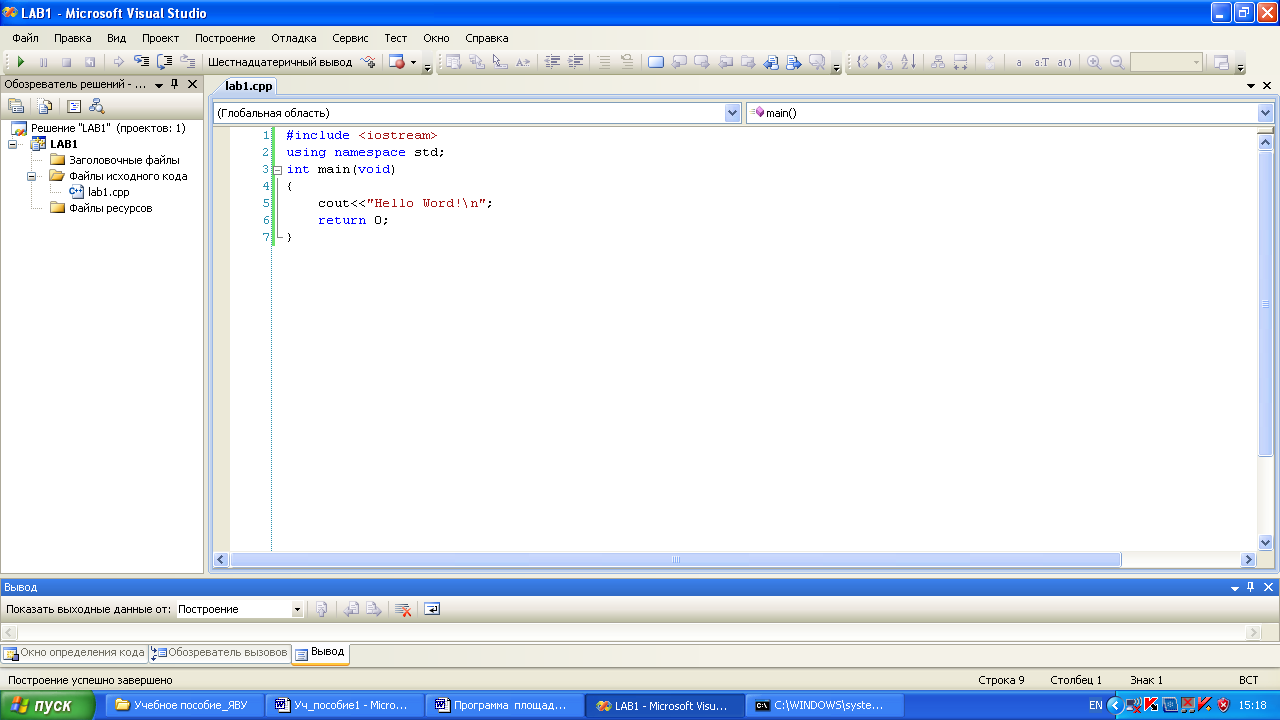Click the a() class designer icon

(x=1064, y=62)
